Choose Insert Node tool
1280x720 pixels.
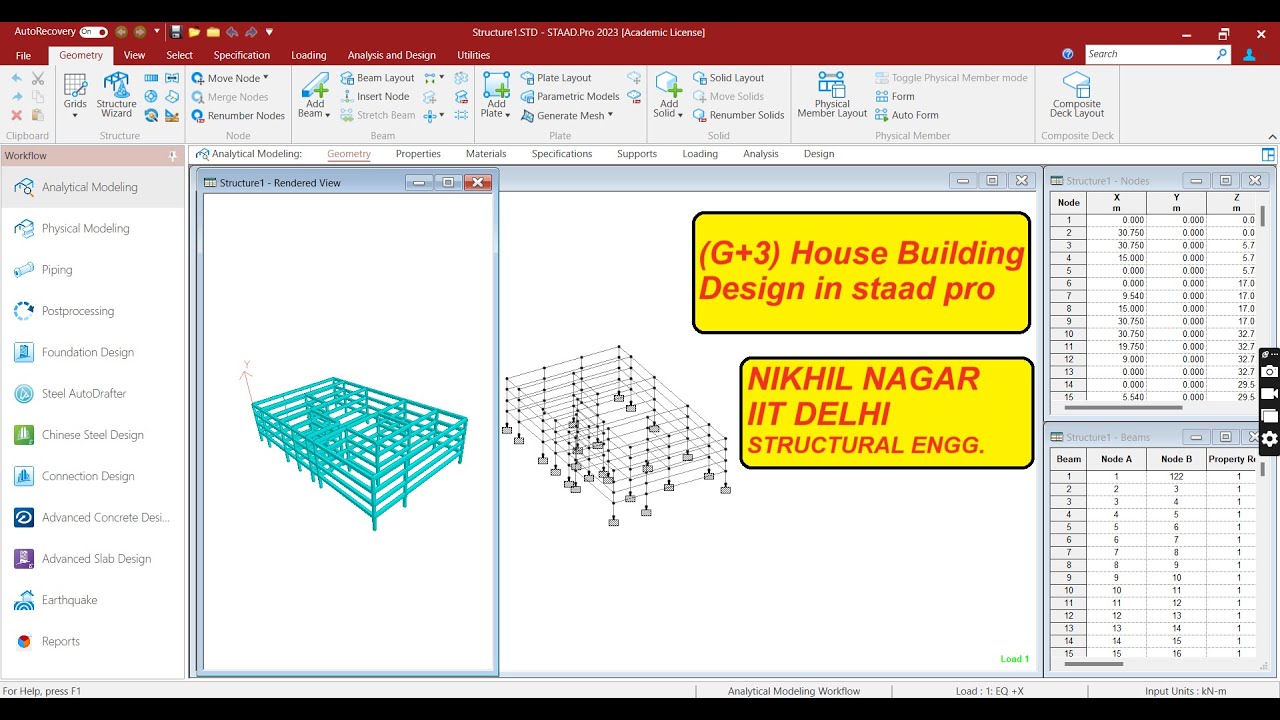(x=375, y=97)
